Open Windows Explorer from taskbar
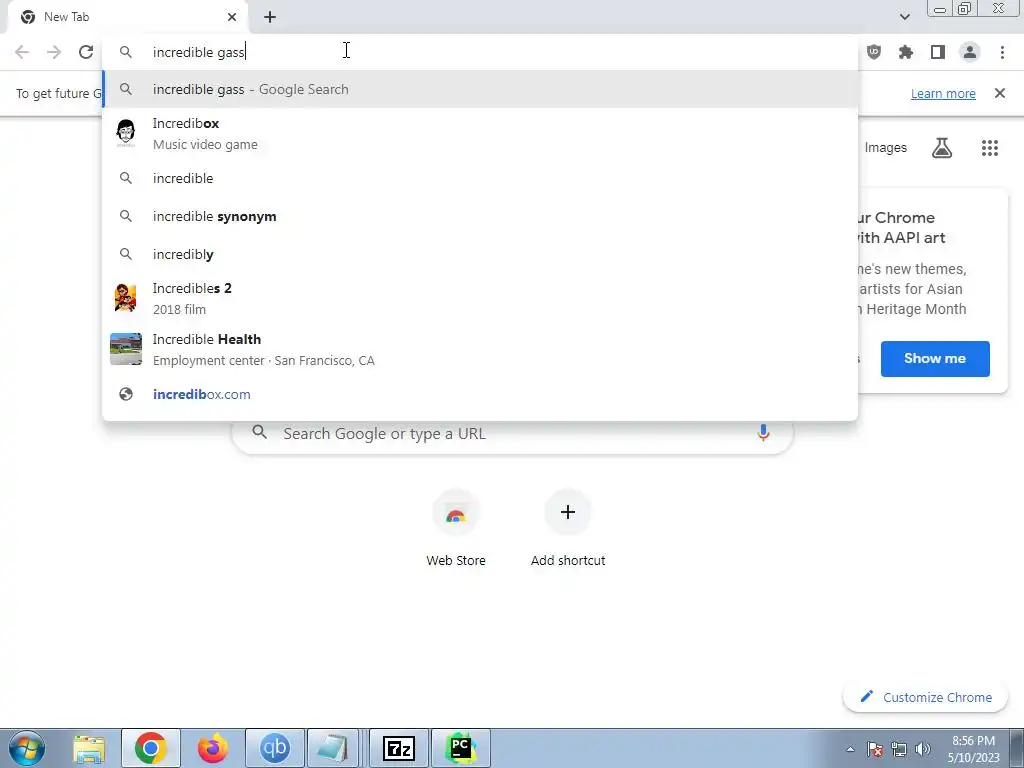The image size is (1024, 768). (89, 748)
